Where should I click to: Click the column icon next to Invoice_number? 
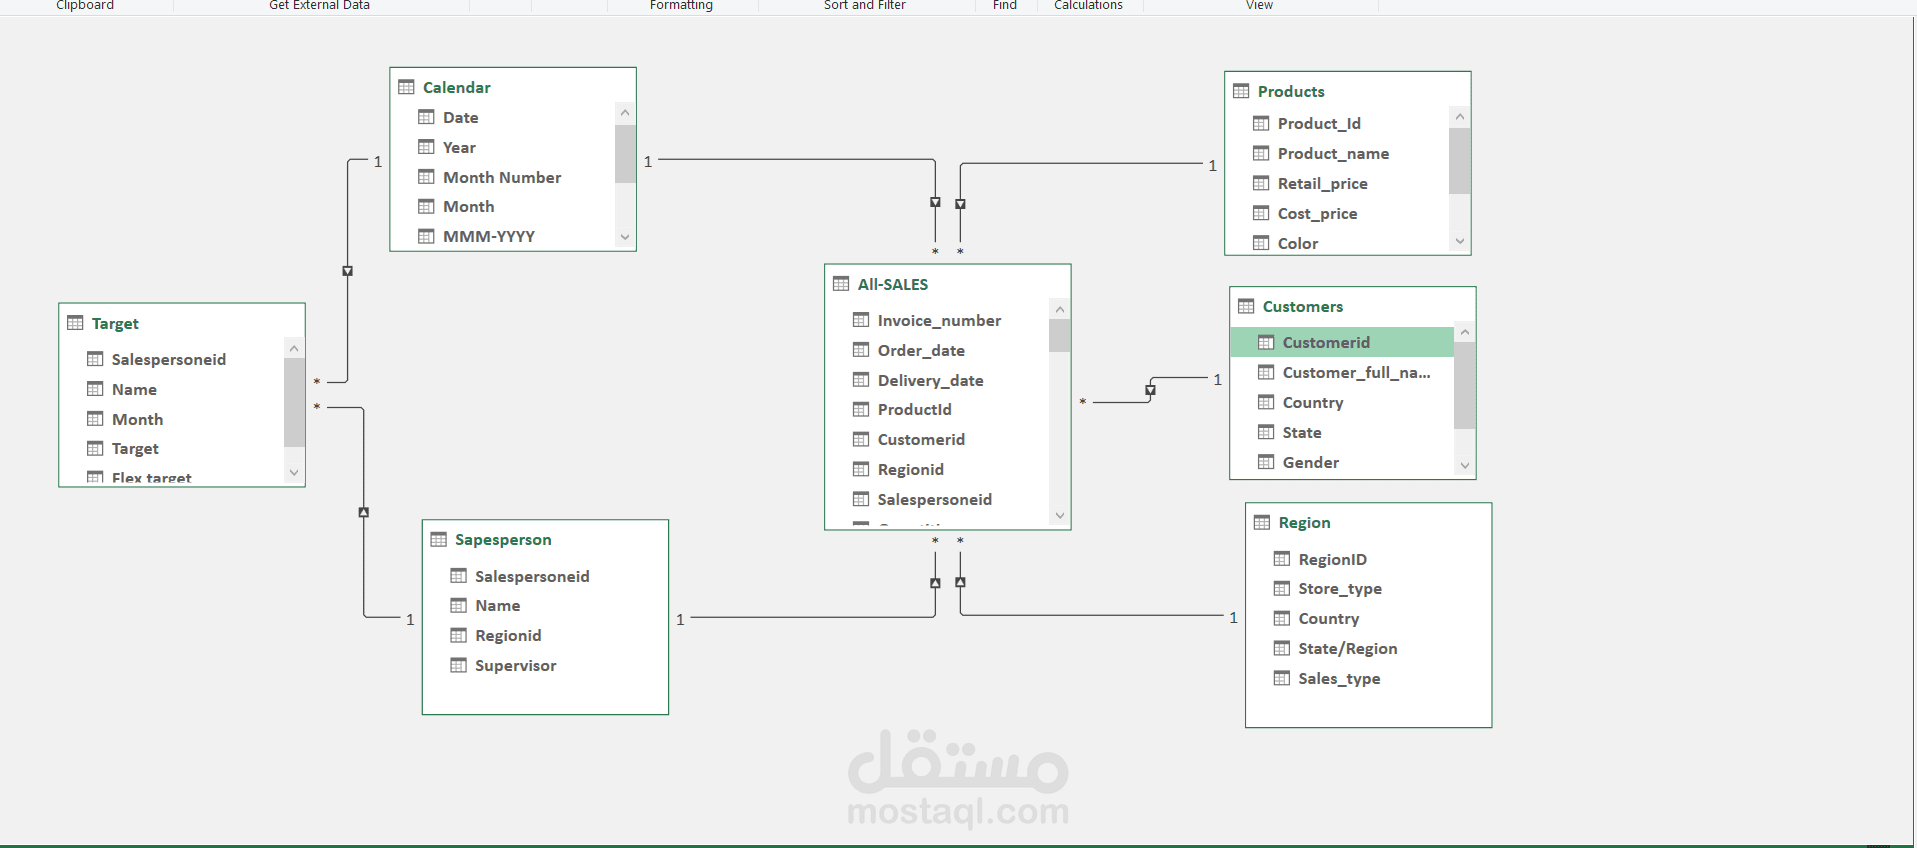[861, 320]
